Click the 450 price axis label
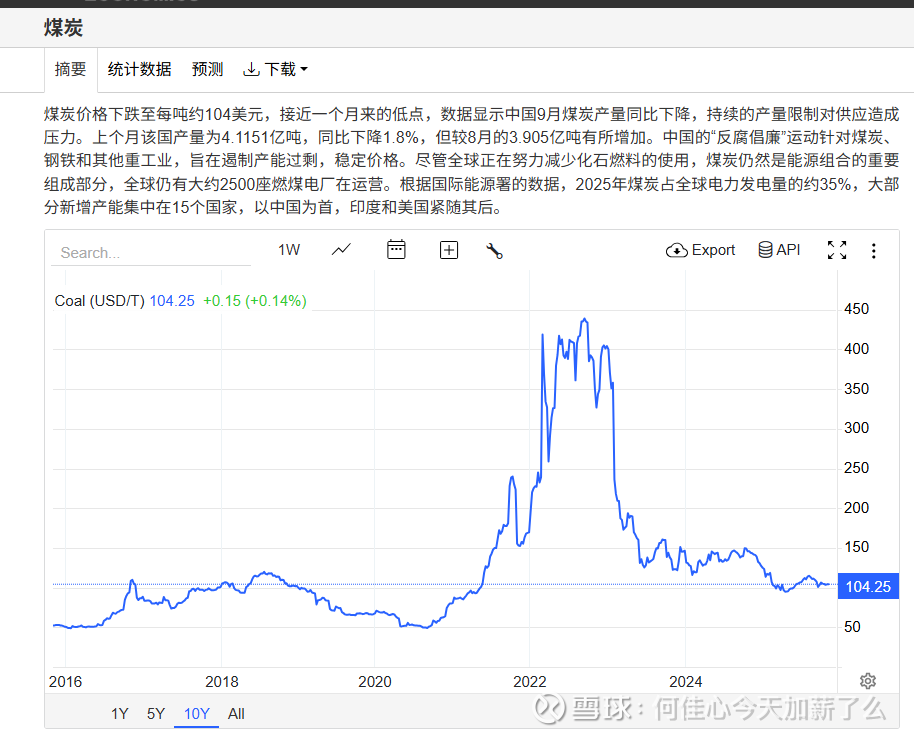 [856, 309]
